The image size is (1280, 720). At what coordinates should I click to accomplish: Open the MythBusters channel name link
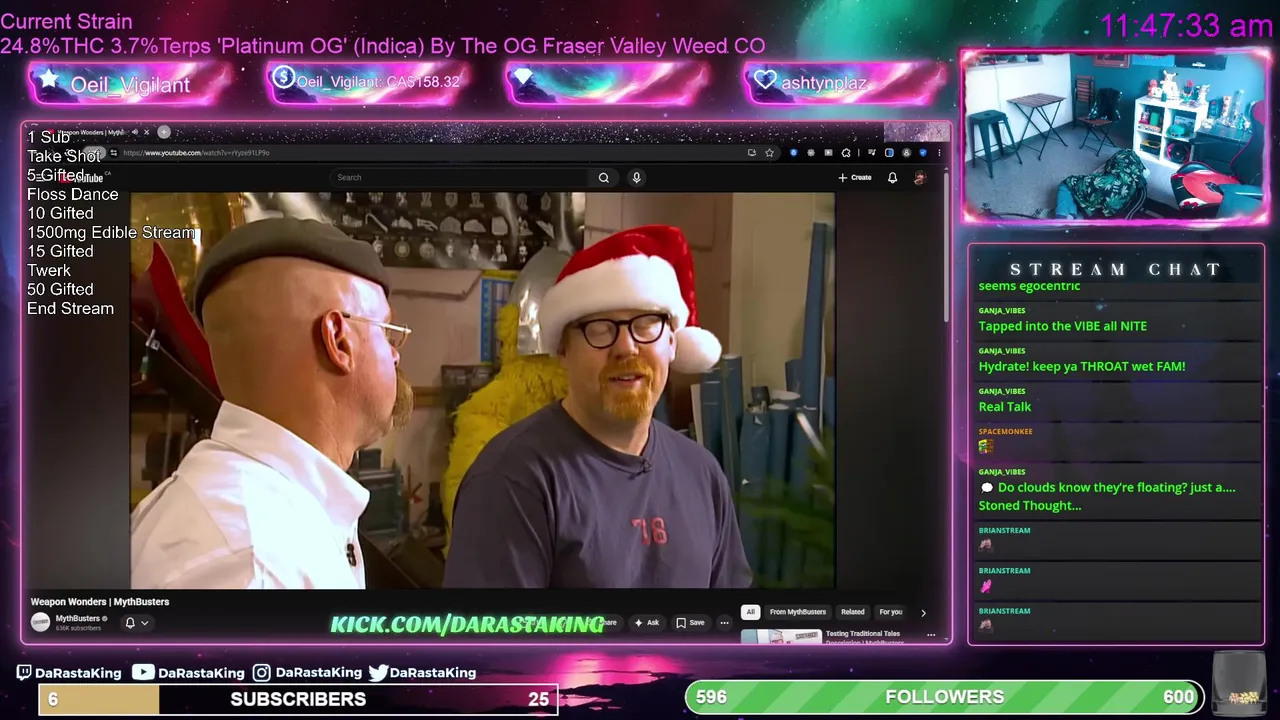pyautogui.click(x=77, y=618)
